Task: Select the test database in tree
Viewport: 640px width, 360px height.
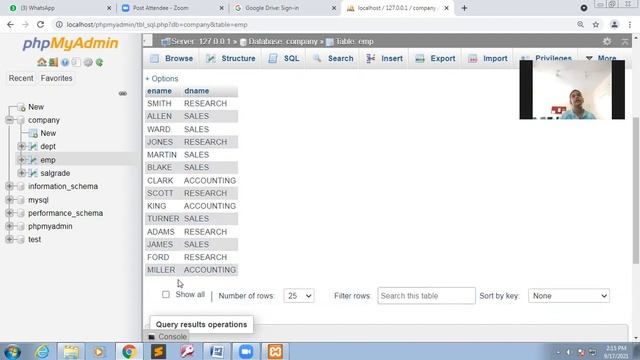Action: coord(34,239)
